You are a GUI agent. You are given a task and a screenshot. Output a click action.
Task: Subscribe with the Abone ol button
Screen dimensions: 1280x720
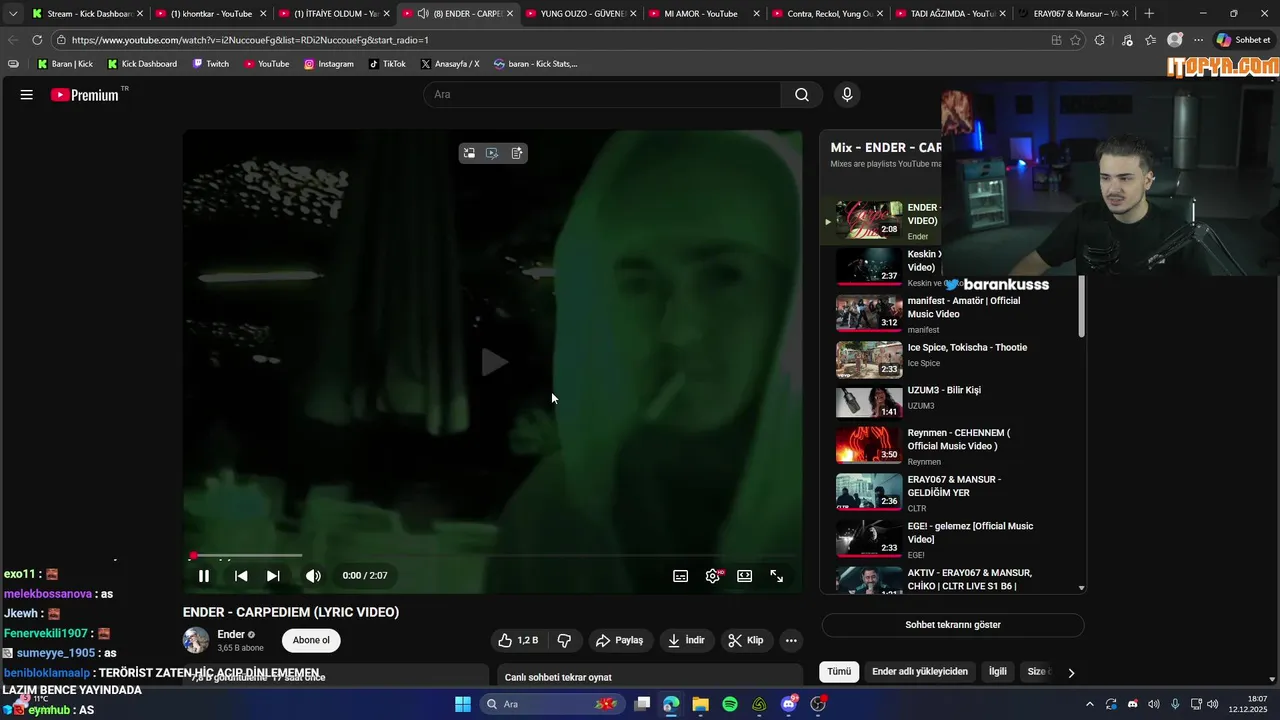pyautogui.click(x=311, y=641)
